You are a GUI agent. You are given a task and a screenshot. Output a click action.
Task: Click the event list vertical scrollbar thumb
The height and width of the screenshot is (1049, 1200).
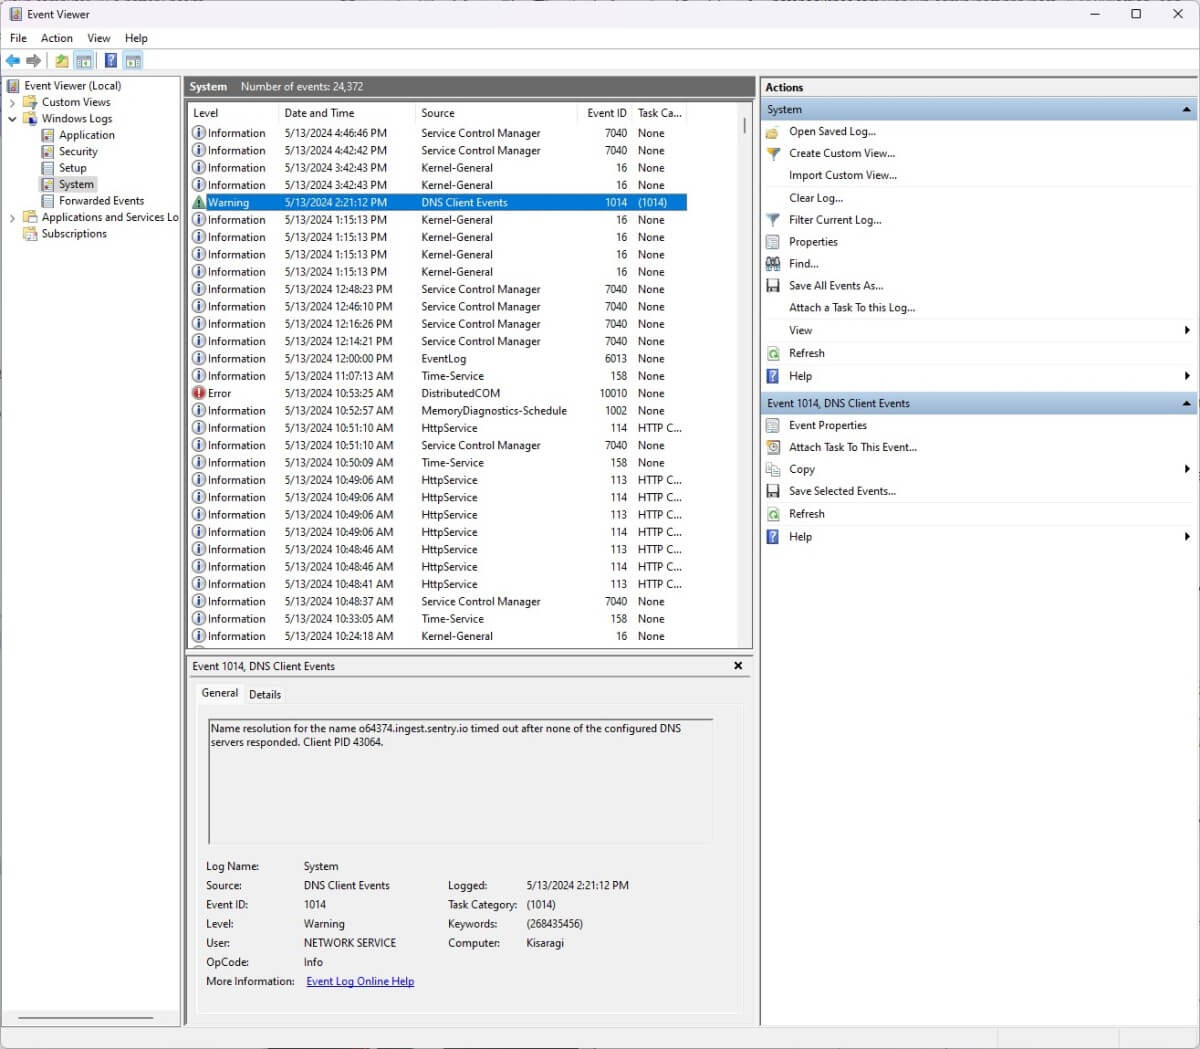pos(744,127)
